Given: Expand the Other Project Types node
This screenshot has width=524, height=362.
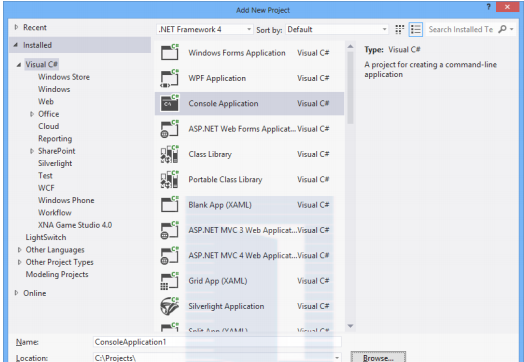Looking at the screenshot, I should coord(19,262).
